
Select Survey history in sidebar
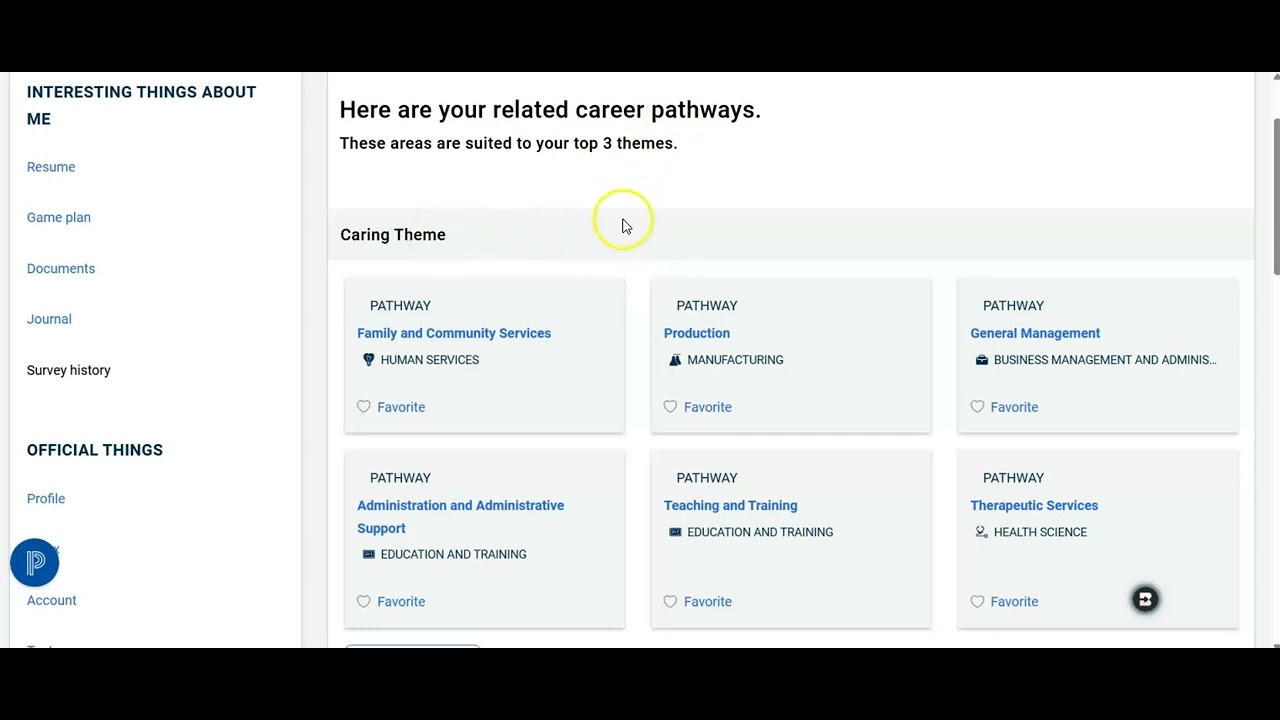click(69, 370)
